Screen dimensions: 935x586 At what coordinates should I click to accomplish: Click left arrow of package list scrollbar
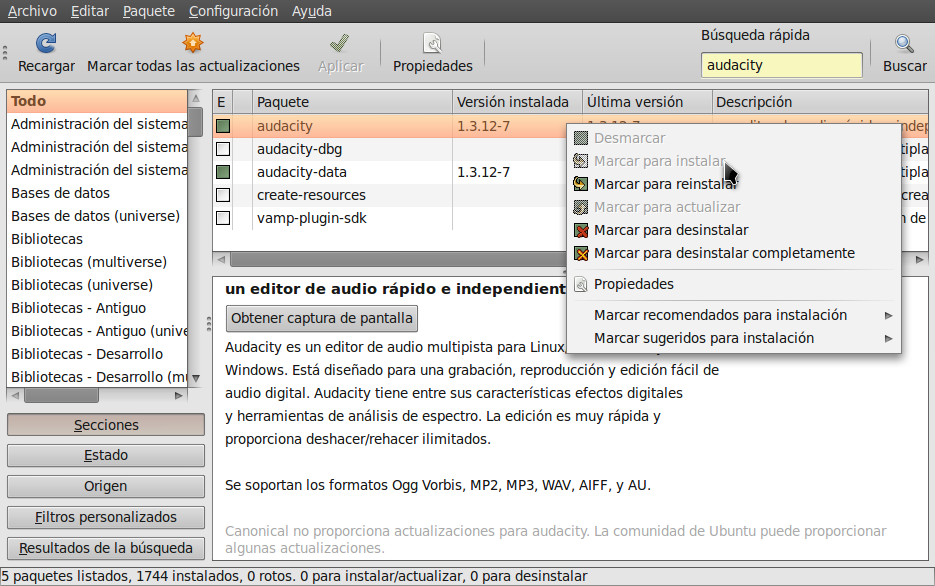pyautogui.click(x=221, y=259)
